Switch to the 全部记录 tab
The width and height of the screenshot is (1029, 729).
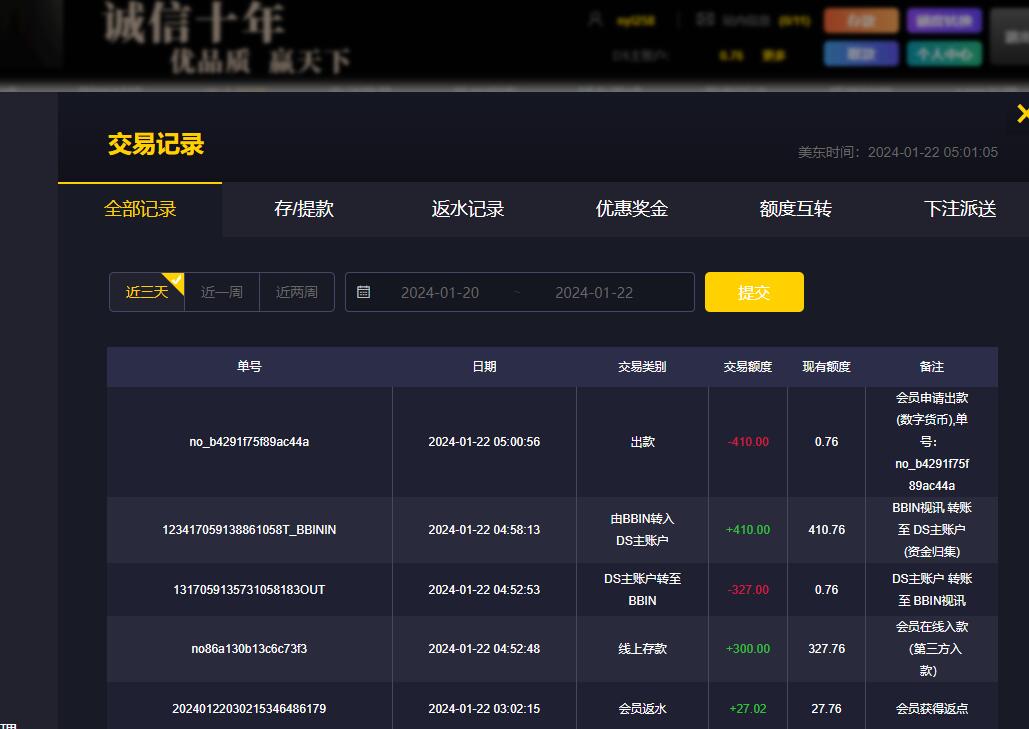pos(140,209)
